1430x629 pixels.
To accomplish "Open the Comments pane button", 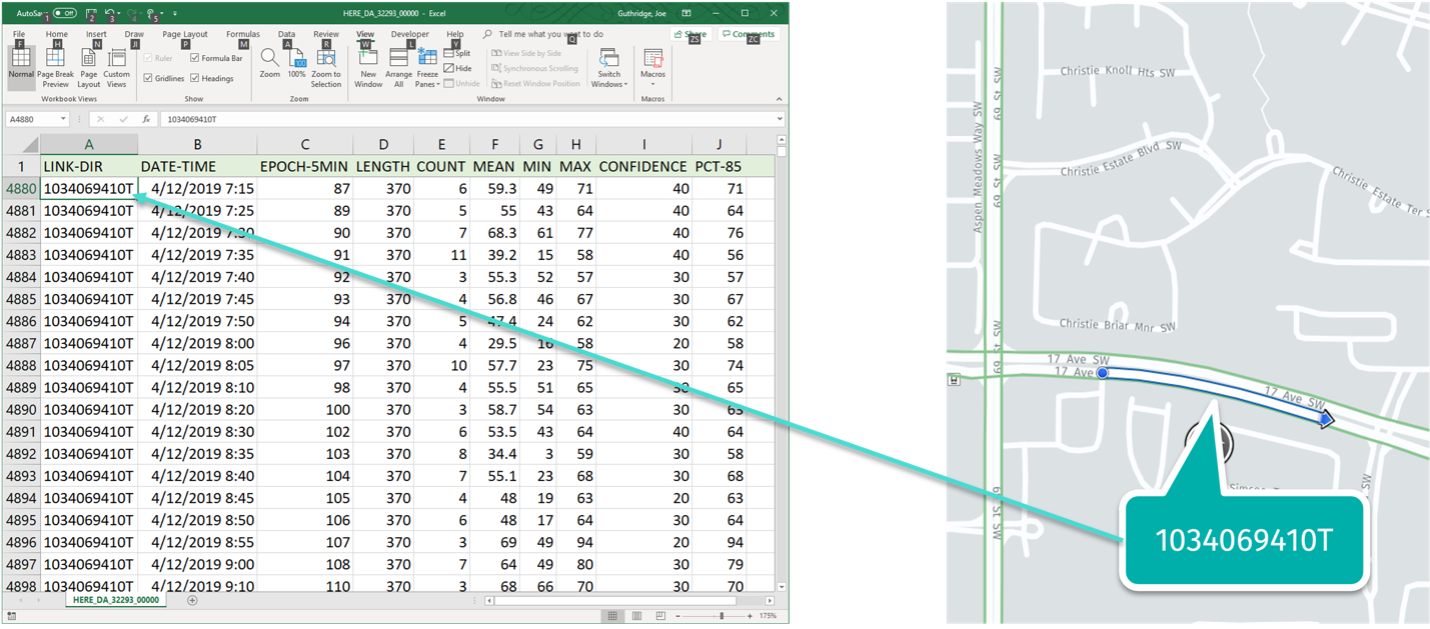I will 748,34.
